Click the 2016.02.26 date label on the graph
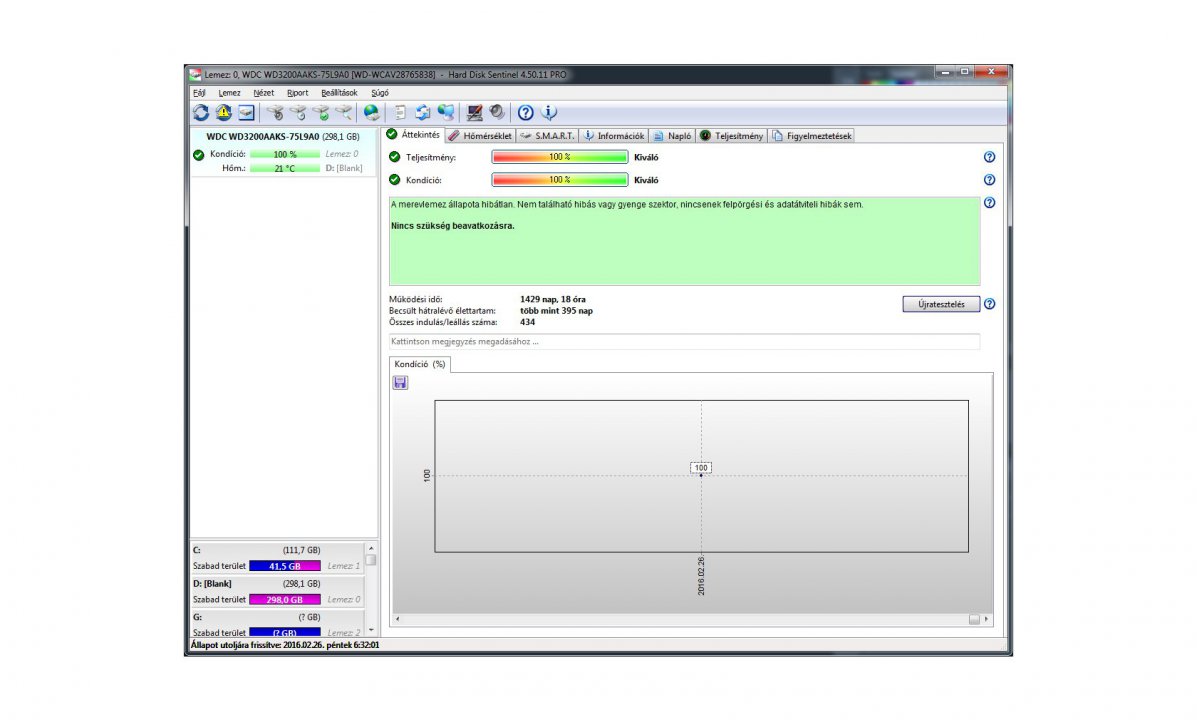1197x720 pixels. pyautogui.click(x=701, y=576)
